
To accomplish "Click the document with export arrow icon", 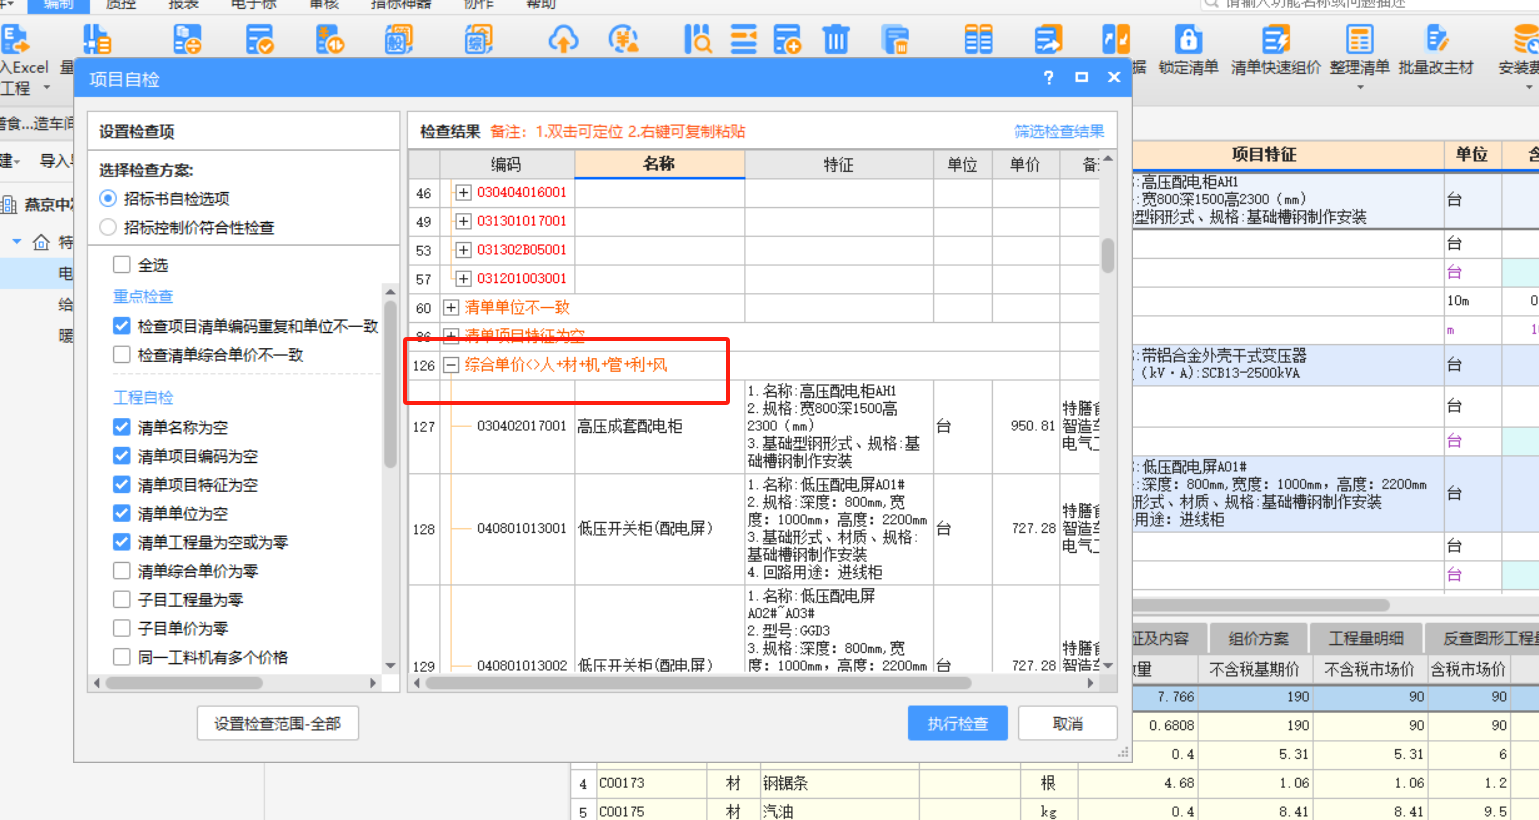I will click(x=1048, y=40).
